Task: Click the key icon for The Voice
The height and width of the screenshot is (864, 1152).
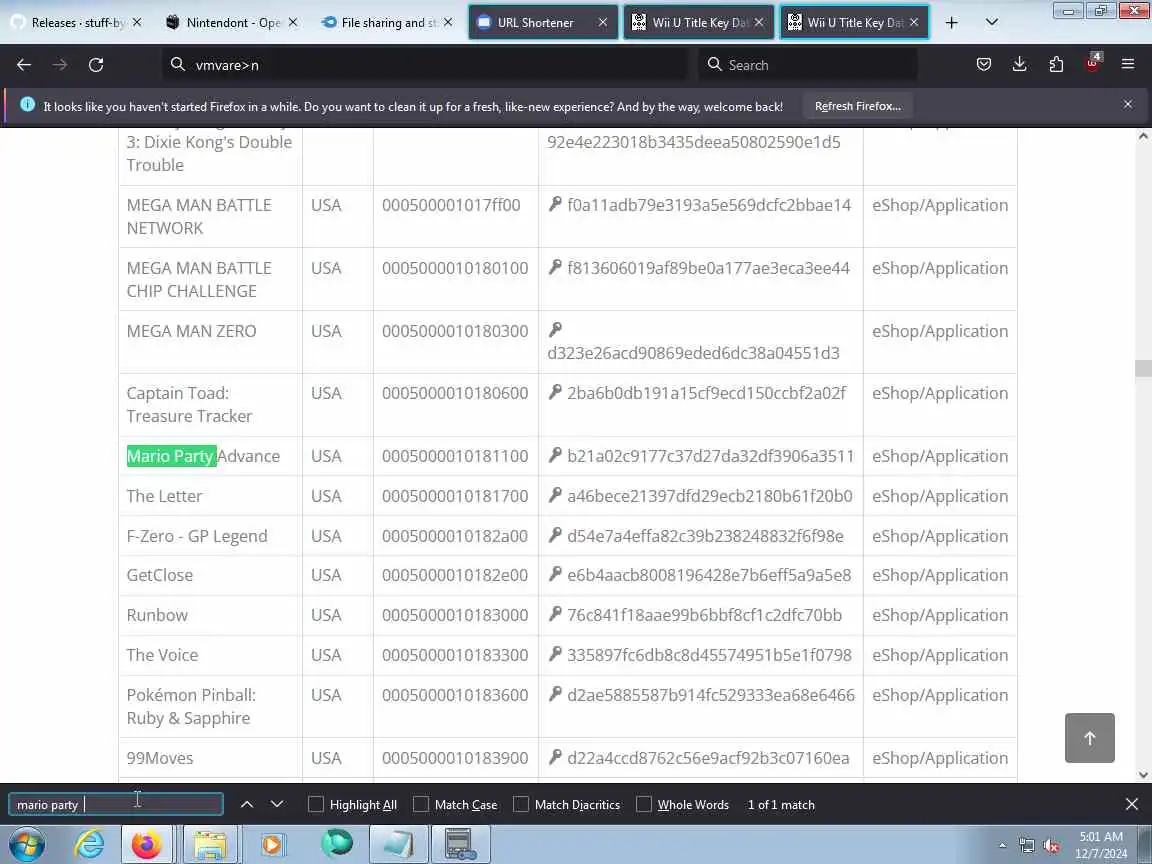Action: (x=555, y=653)
